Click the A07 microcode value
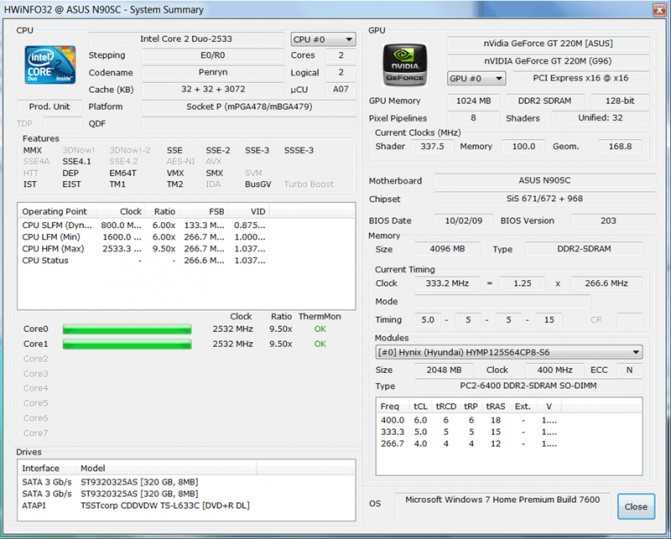 tap(341, 89)
